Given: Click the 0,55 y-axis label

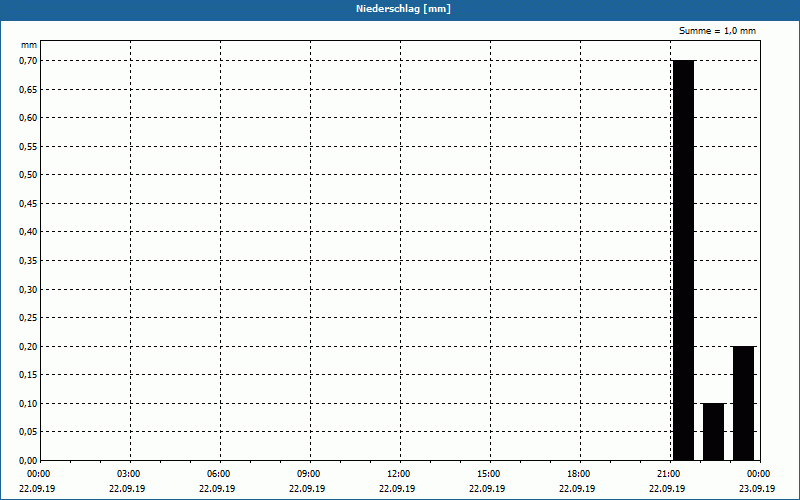Looking at the screenshot, I should pyautogui.click(x=28, y=146).
